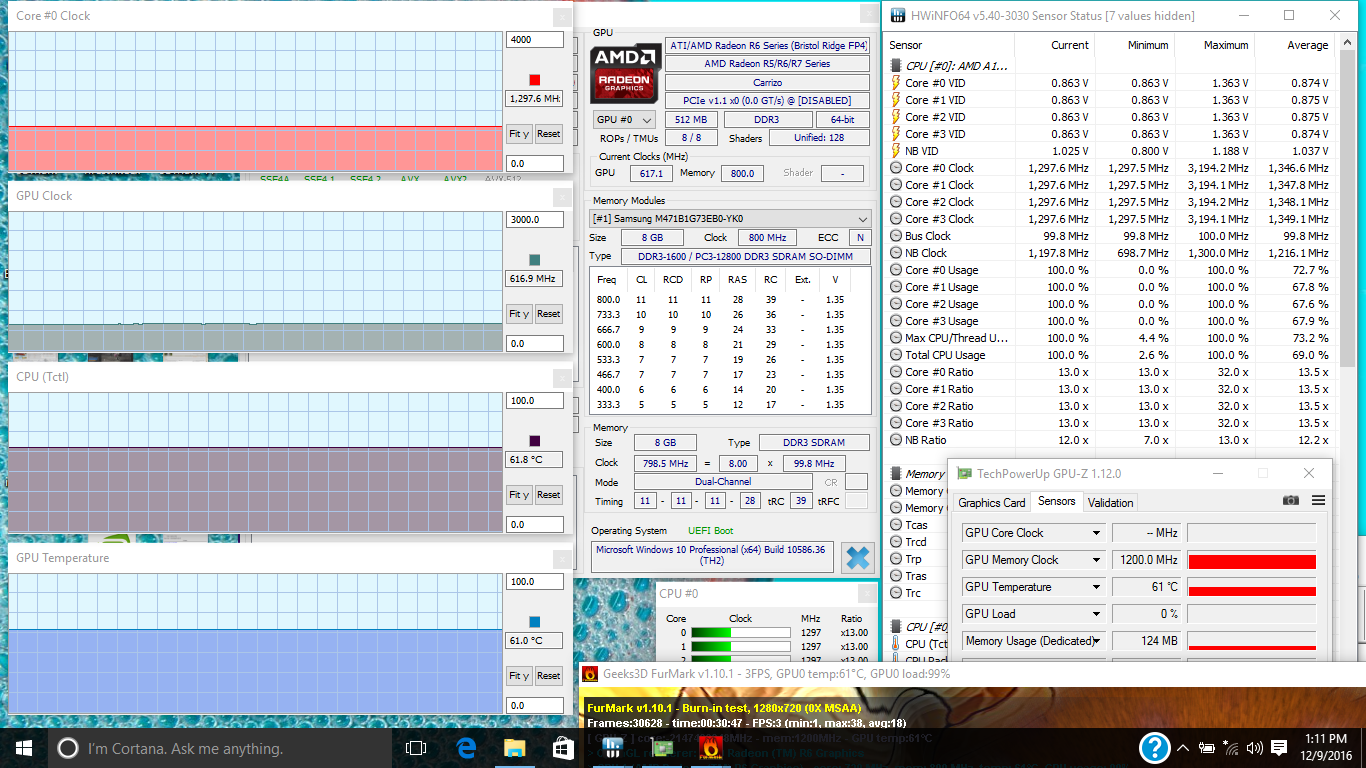This screenshot has width=1366, height=768.
Task: Open the Action Center notifications icon
Action: (1279, 748)
